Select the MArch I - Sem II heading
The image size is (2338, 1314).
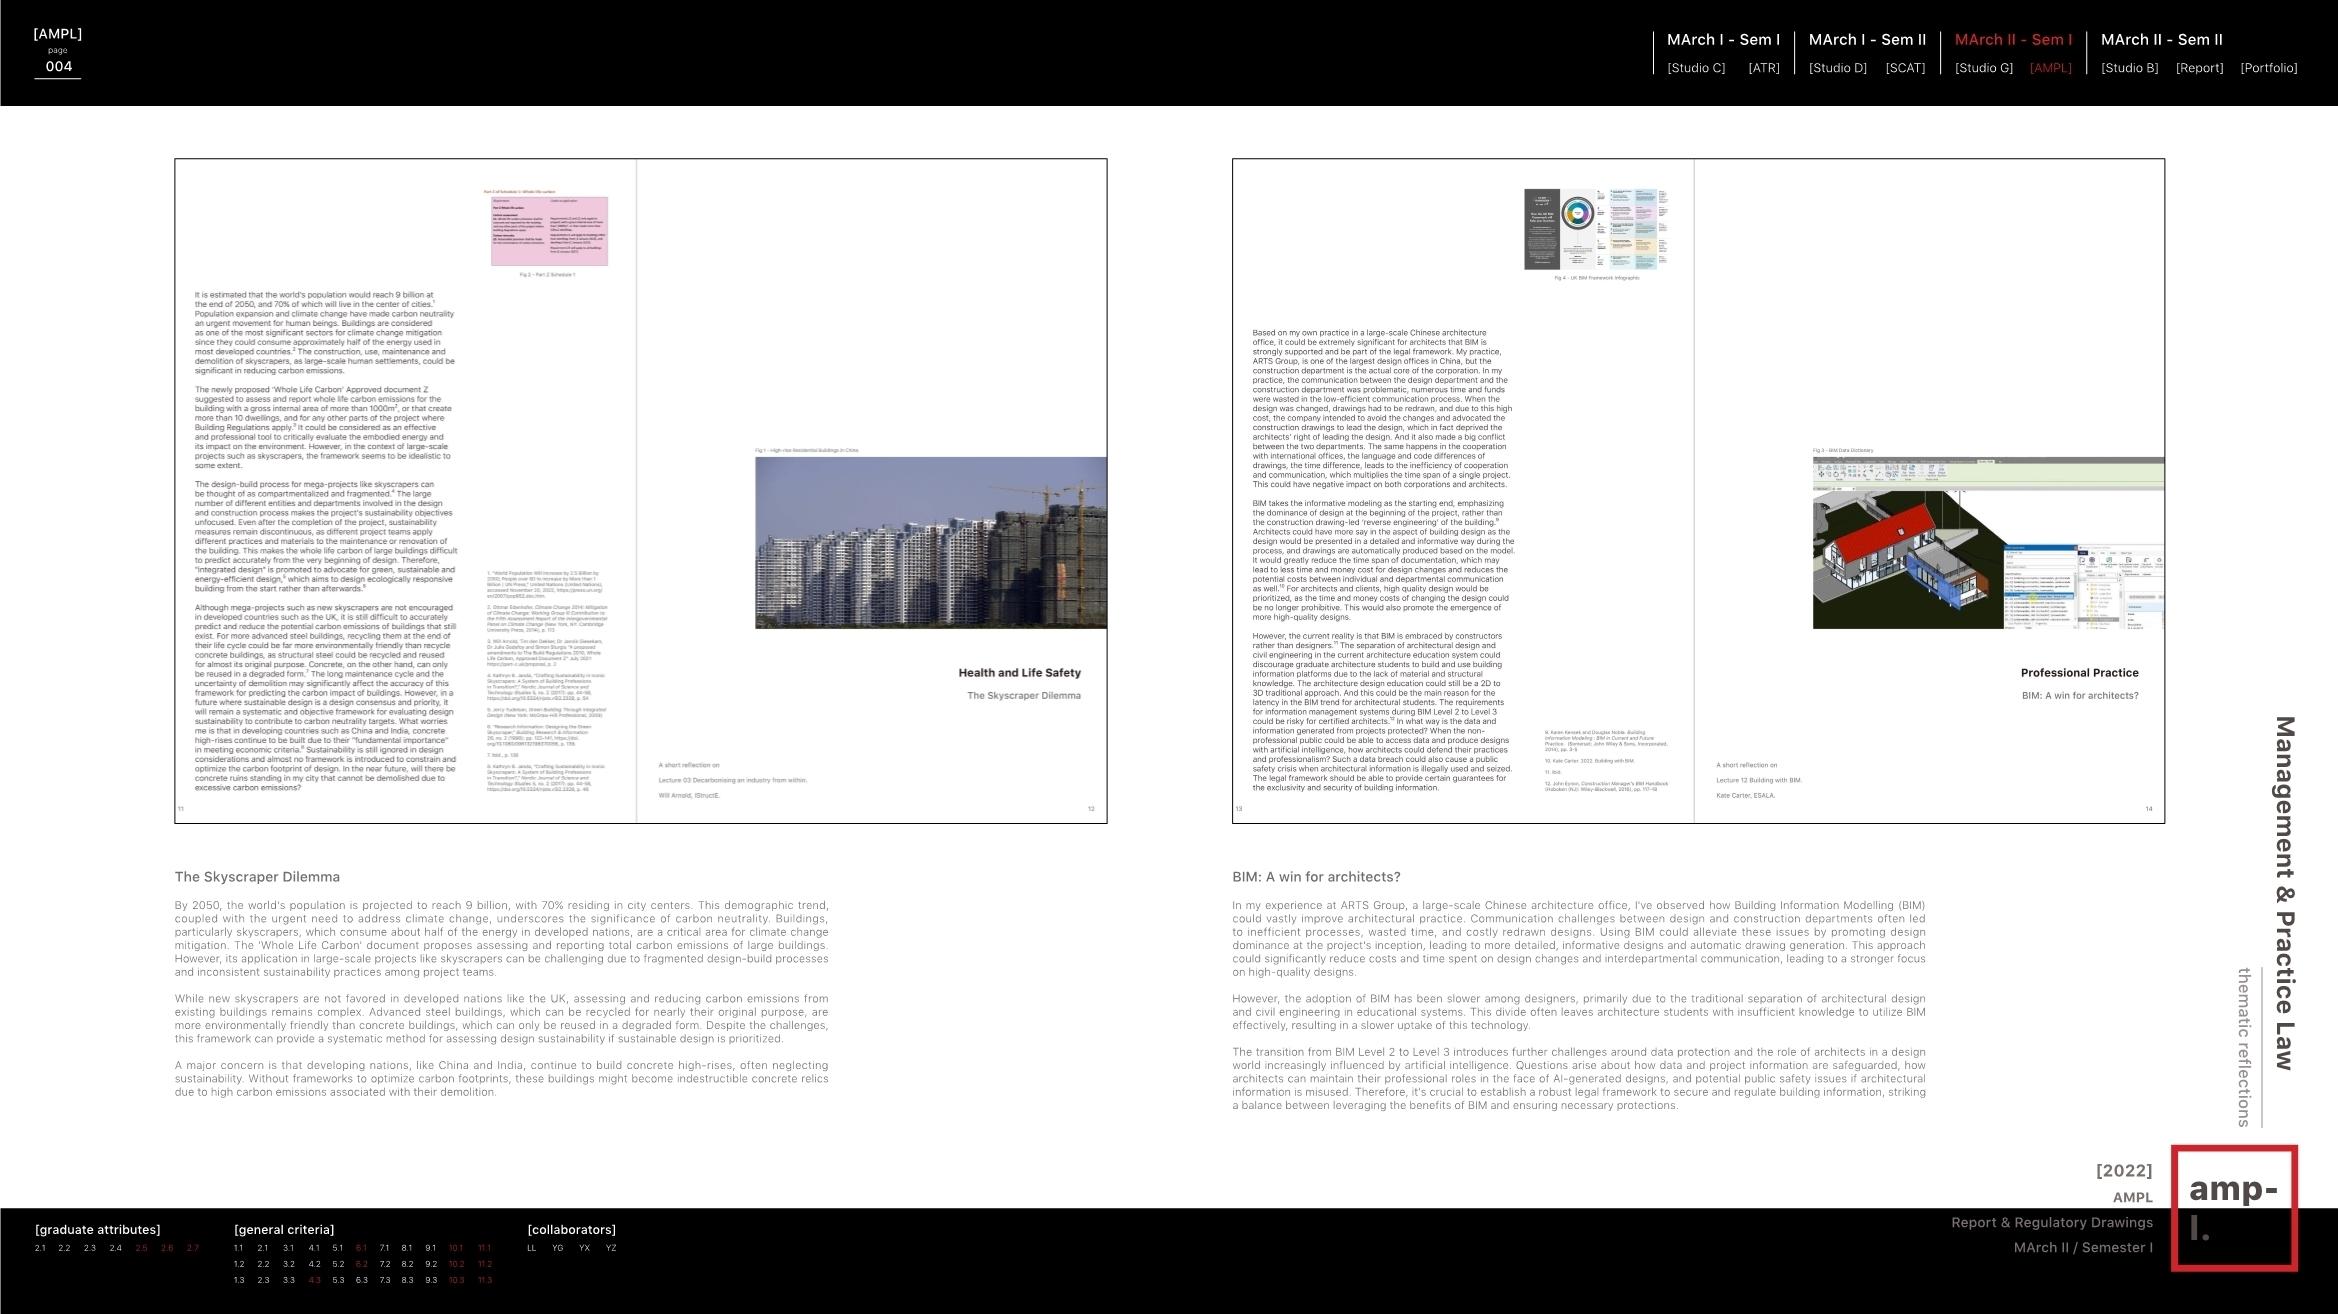pos(1867,40)
